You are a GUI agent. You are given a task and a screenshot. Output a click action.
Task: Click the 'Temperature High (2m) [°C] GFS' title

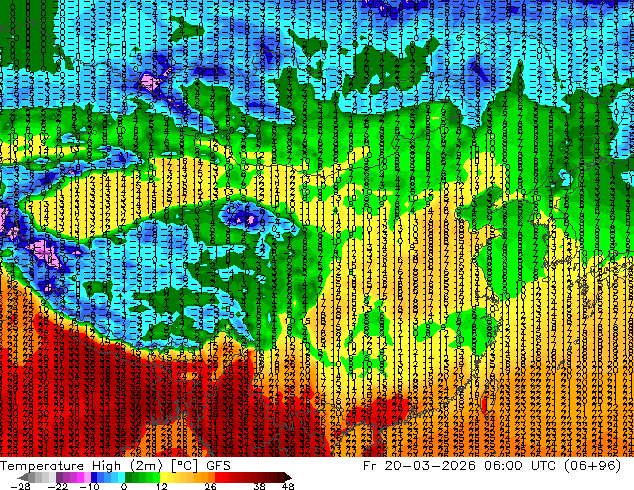(x=115, y=466)
